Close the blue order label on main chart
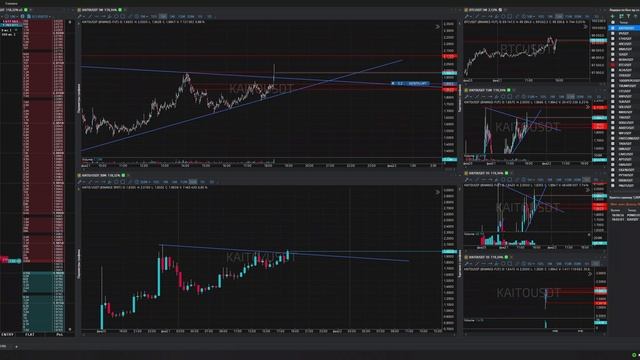 tap(393, 84)
